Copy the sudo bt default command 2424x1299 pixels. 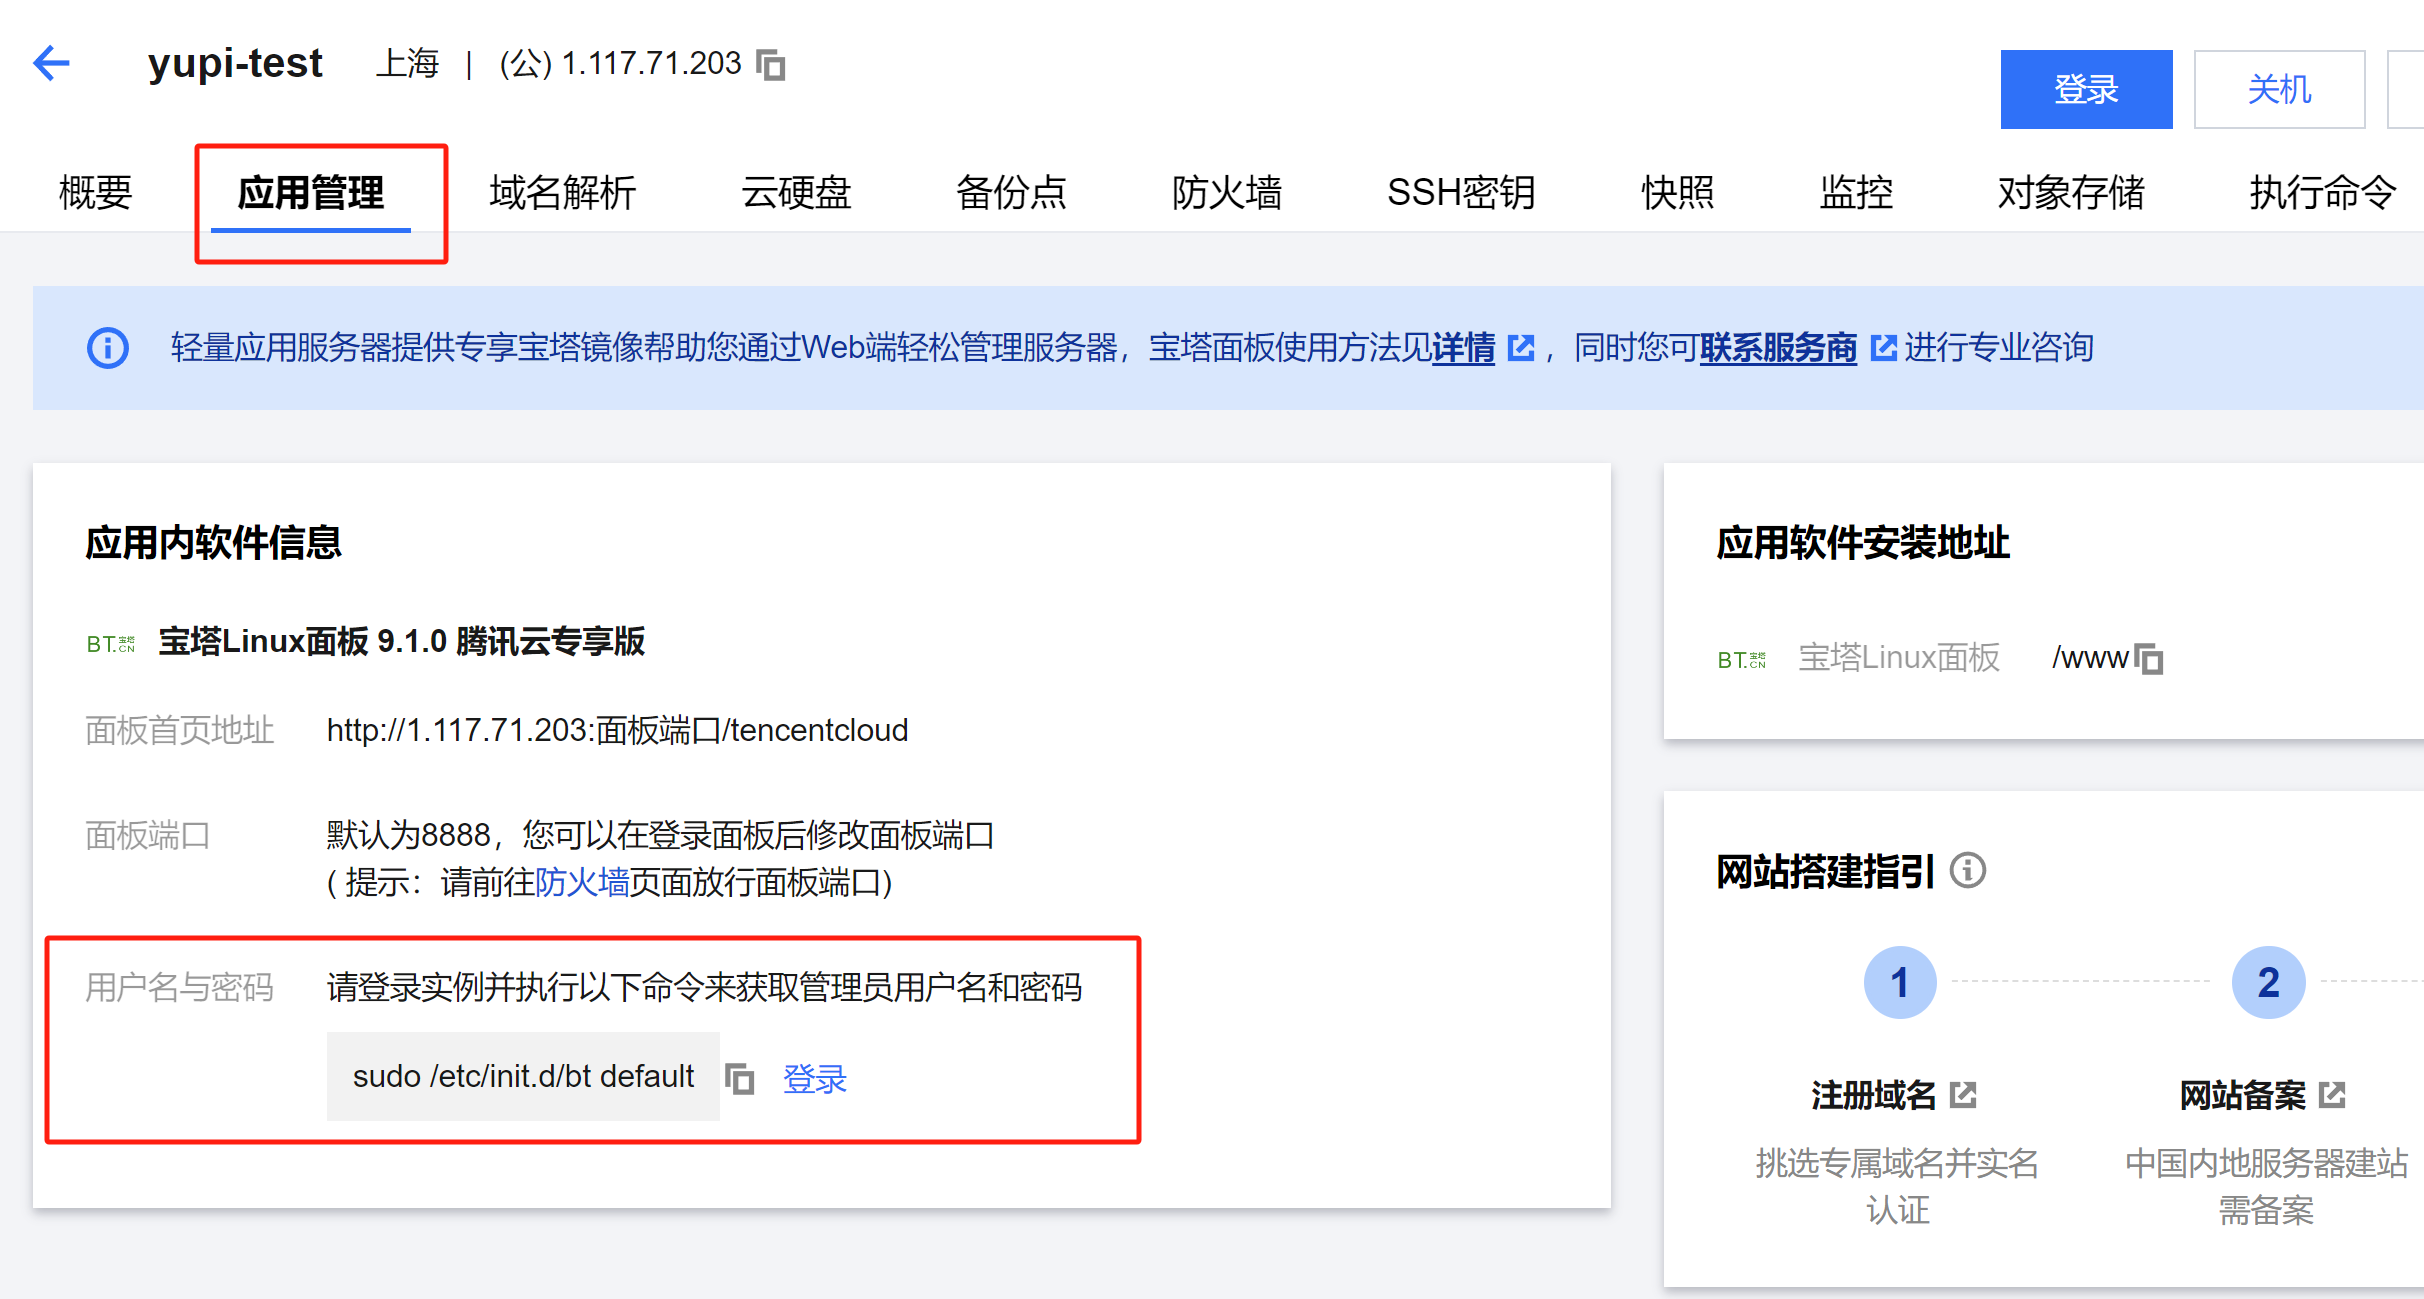tap(739, 1079)
